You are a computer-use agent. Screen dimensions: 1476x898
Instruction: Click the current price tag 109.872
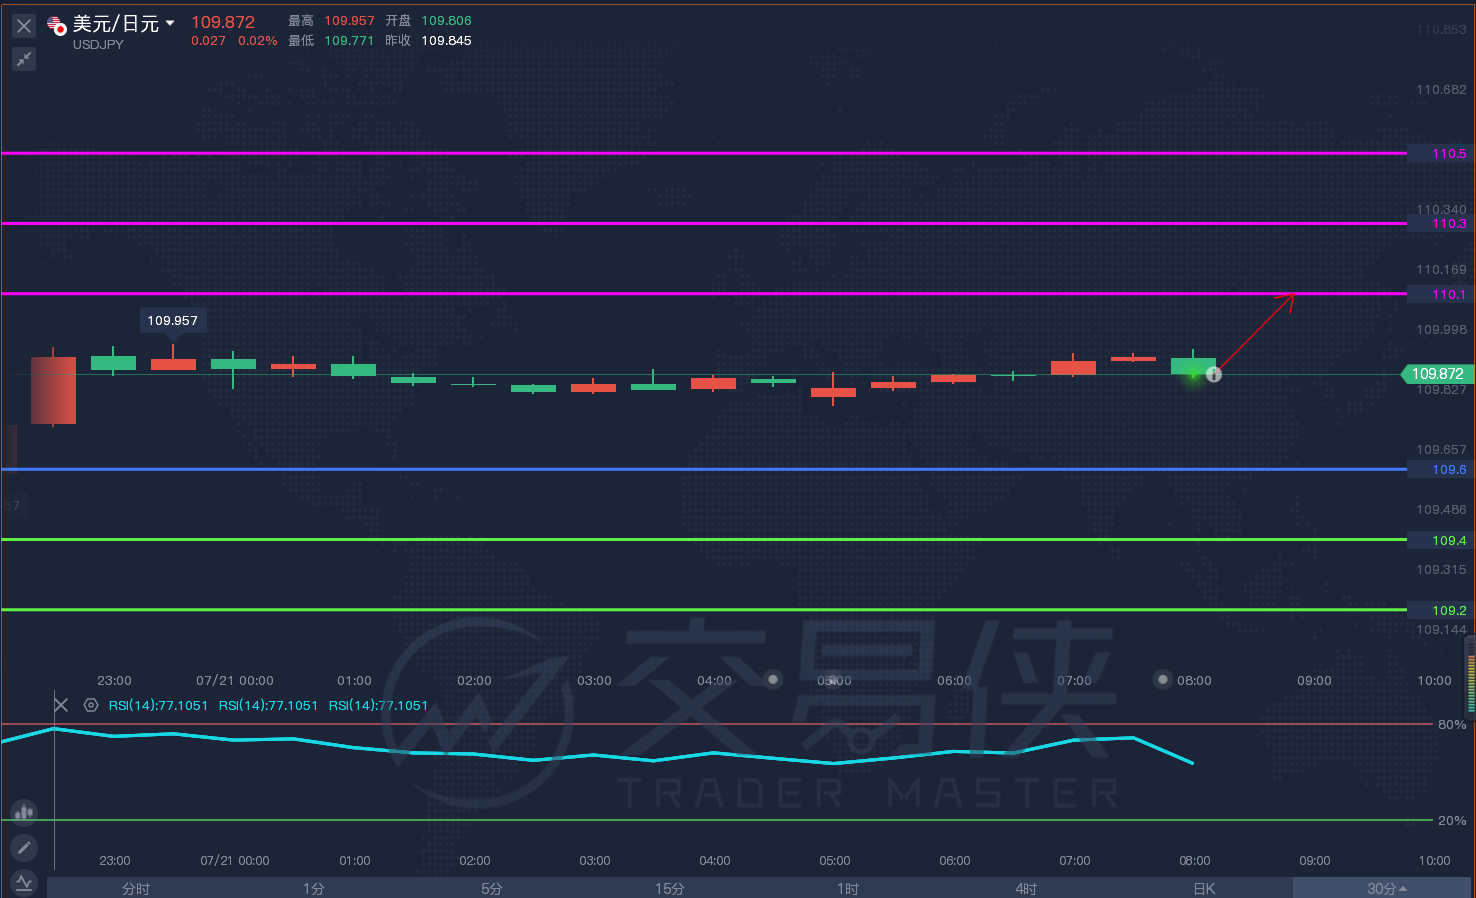pyautogui.click(x=1437, y=374)
